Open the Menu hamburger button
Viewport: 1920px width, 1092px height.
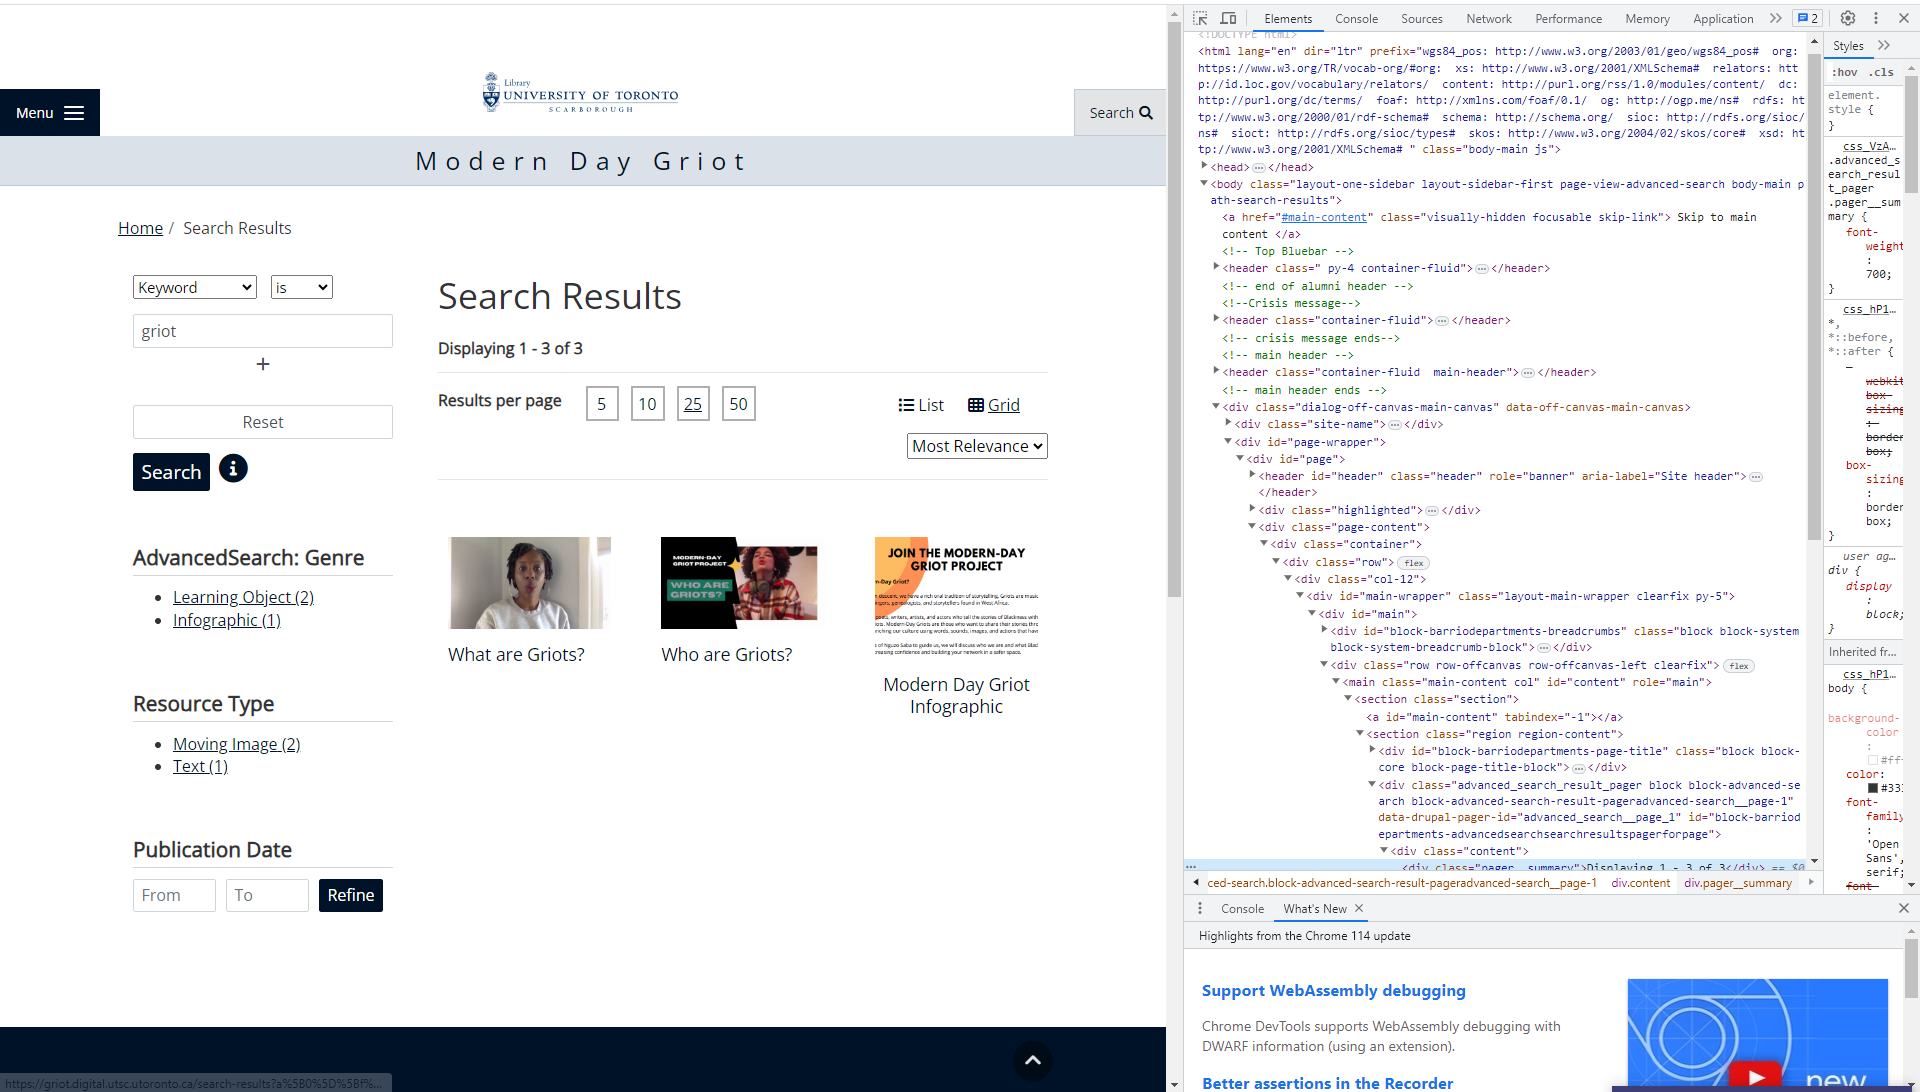tap(50, 113)
